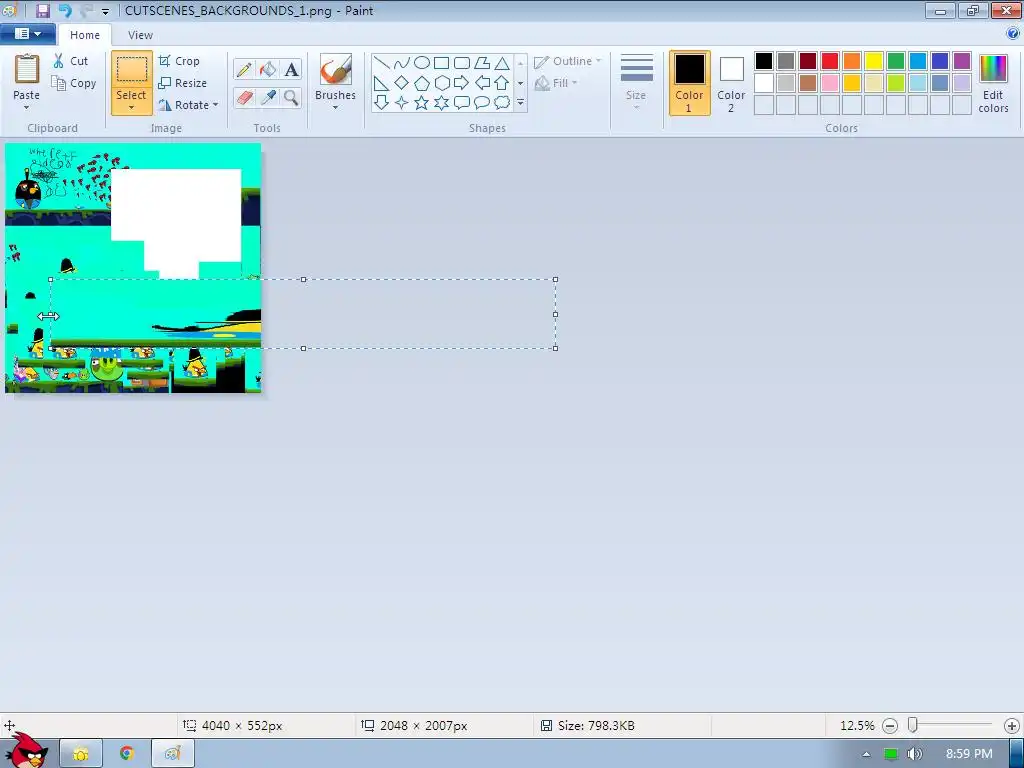
Task: Toggle Color 1 as active color
Action: [690, 83]
